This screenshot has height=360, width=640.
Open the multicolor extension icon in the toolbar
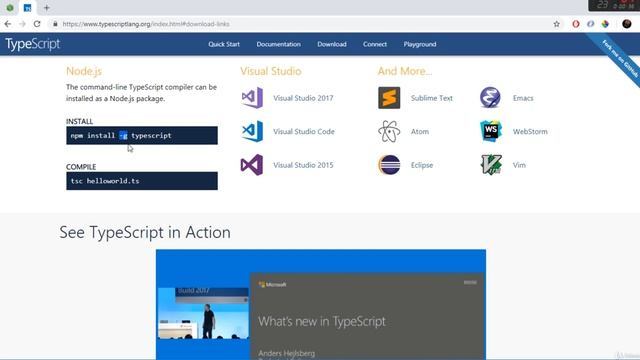605,24
